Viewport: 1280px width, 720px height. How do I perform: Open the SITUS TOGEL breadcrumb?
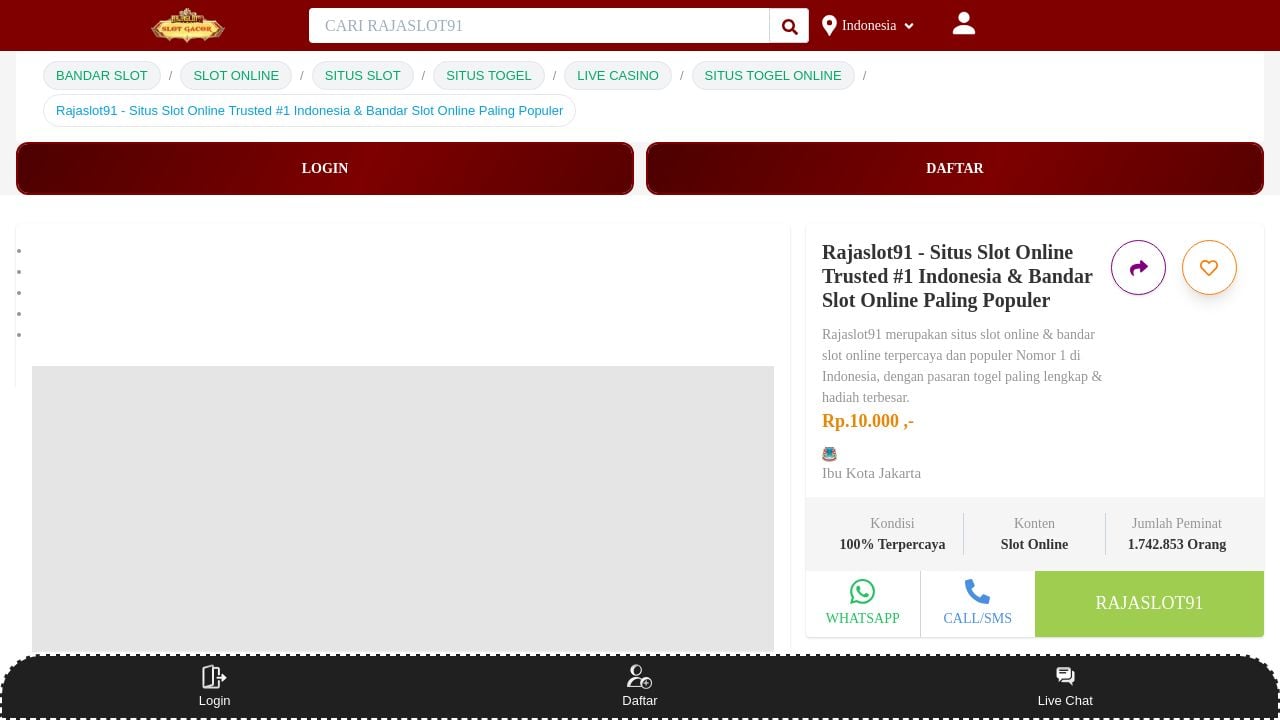coord(489,75)
